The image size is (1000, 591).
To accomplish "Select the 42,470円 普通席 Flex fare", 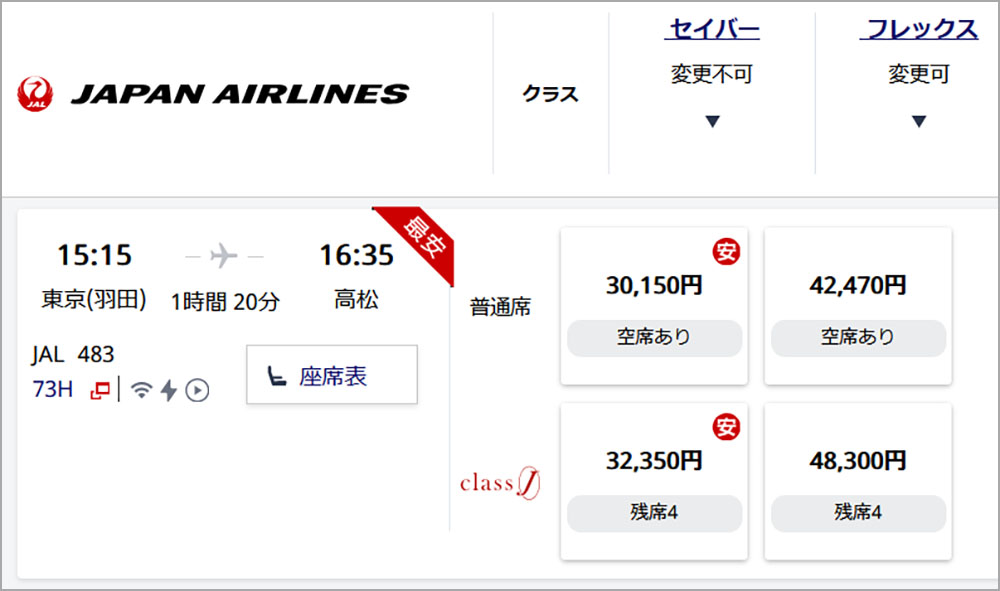I will (x=858, y=306).
